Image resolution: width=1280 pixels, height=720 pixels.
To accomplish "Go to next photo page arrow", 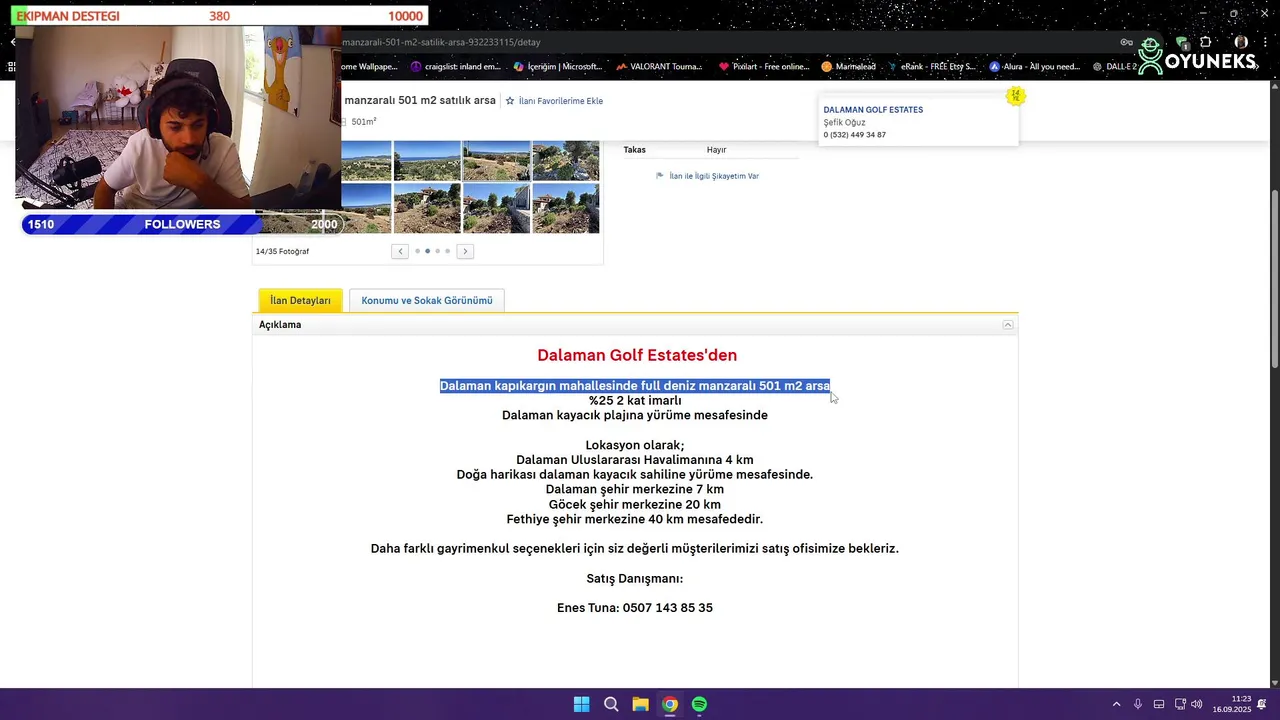I will pos(465,251).
